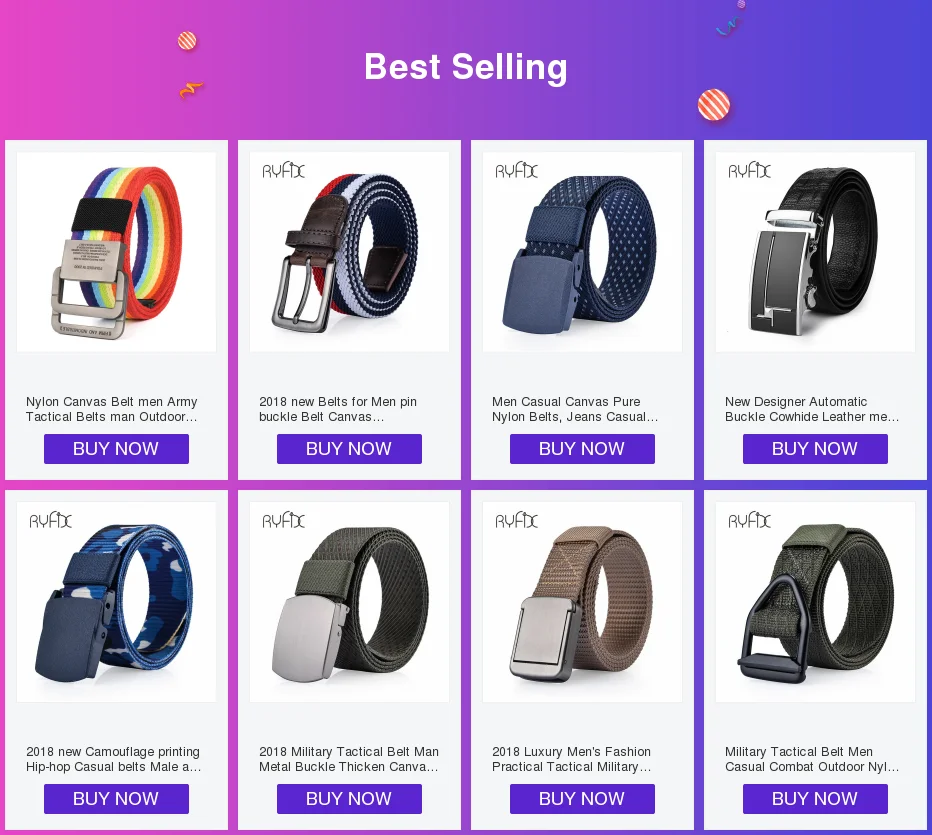
Task: Open the green belt with triangle buckle image
Action: click(x=816, y=602)
